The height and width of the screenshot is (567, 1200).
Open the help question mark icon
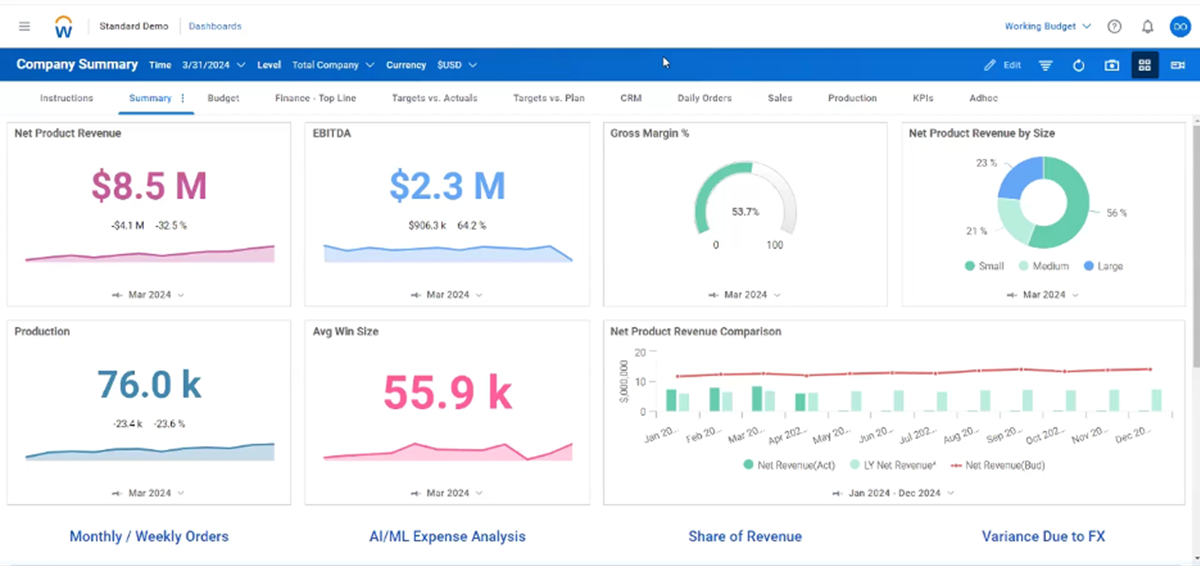click(1114, 26)
